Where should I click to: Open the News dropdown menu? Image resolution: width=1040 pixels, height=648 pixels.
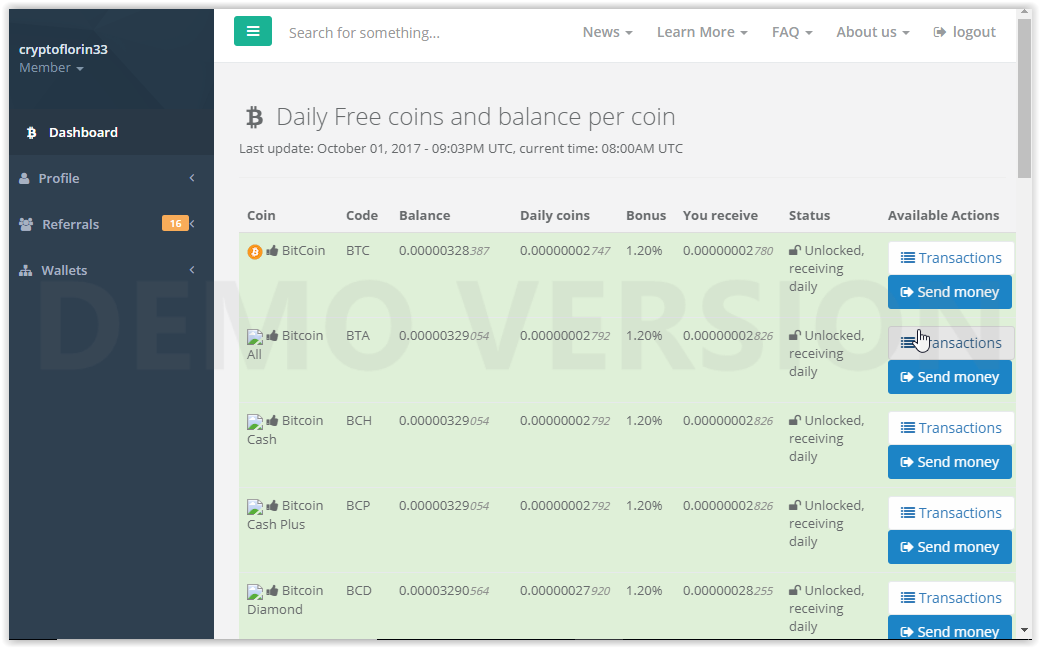tap(608, 32)
